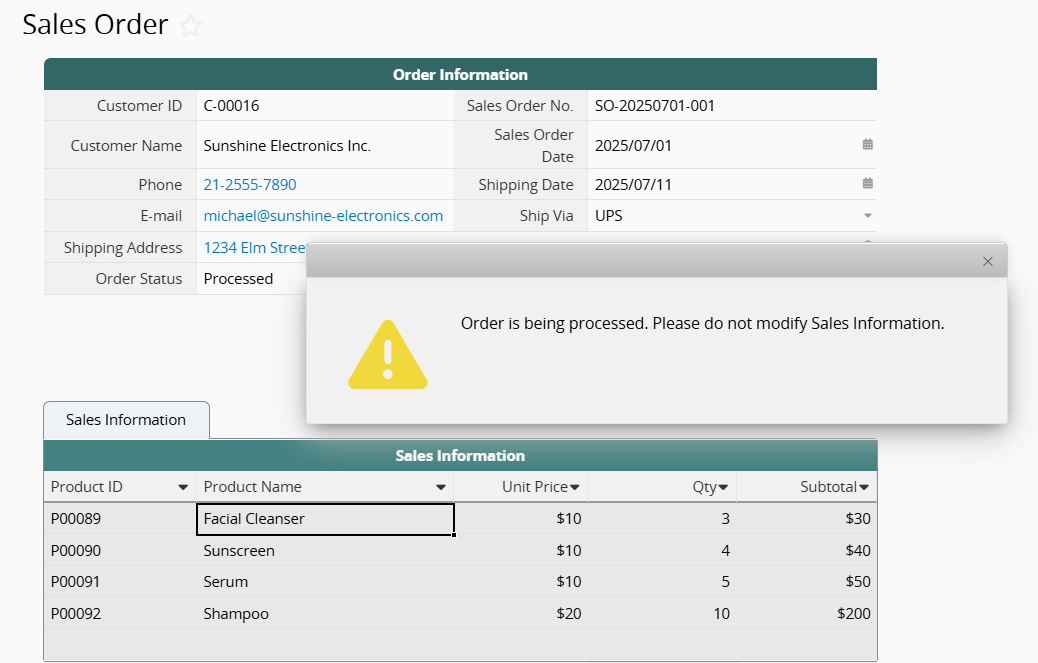Select the Sunshine Electronics Inc. customer name field

(287, 146)
